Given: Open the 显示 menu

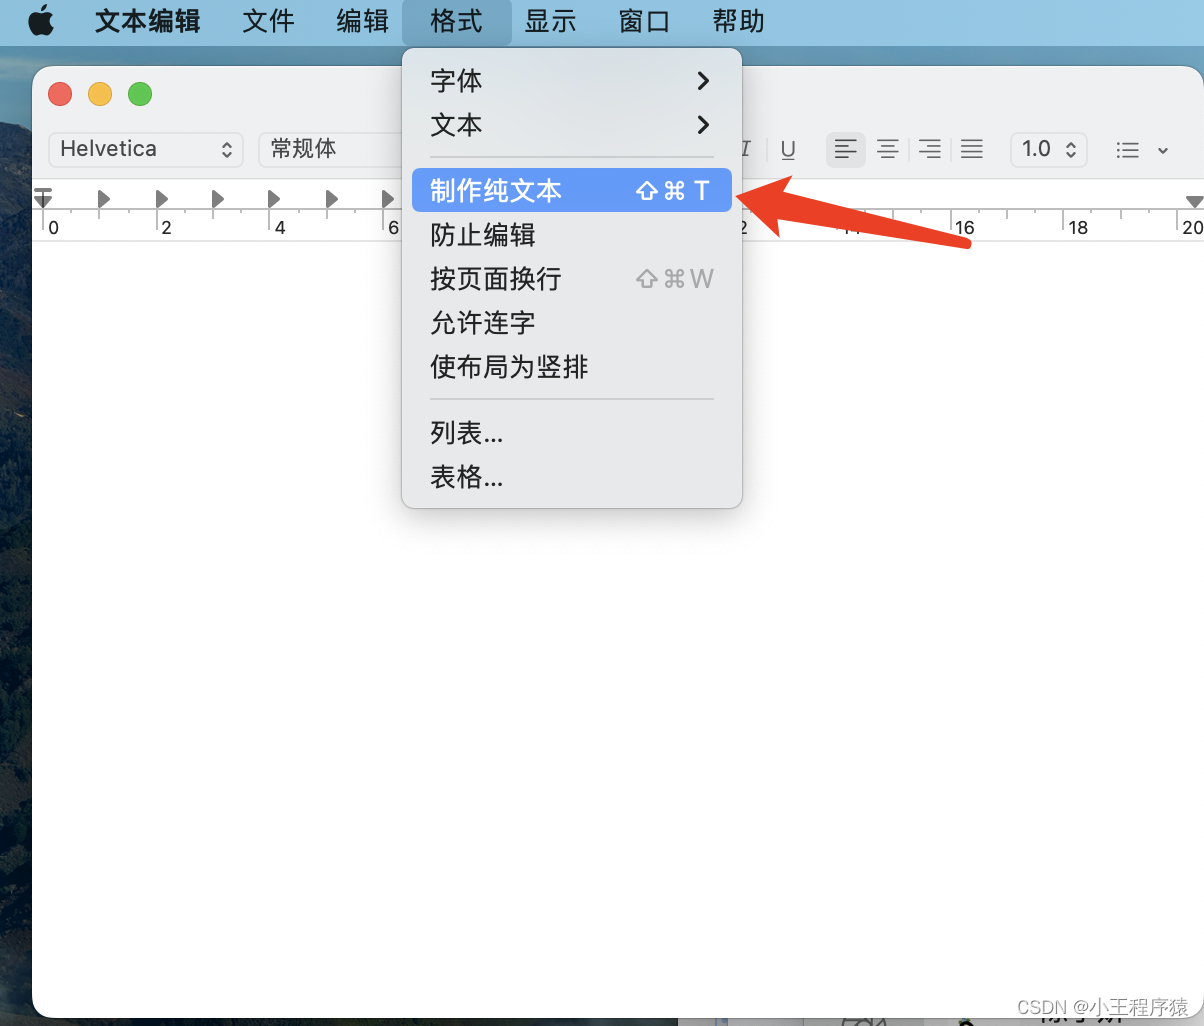Looking at the screenshot, I should coord(550,21).
